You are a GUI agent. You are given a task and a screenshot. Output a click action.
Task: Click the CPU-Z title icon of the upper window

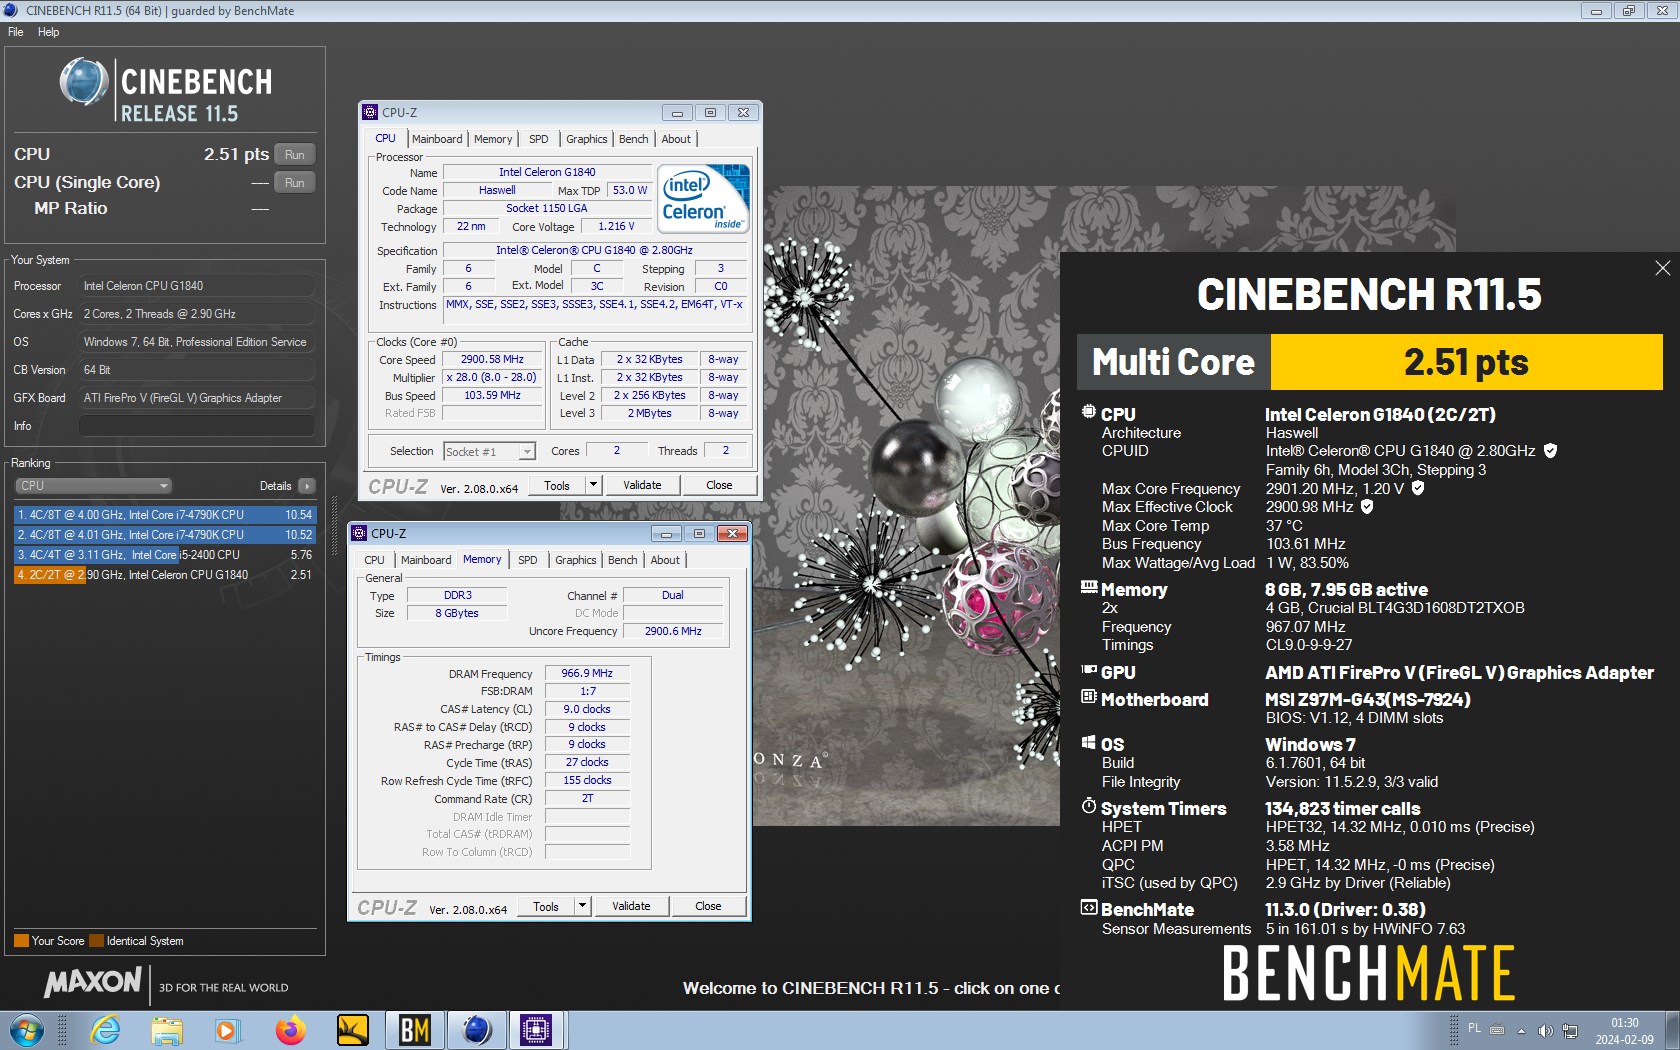pos(370,112)
